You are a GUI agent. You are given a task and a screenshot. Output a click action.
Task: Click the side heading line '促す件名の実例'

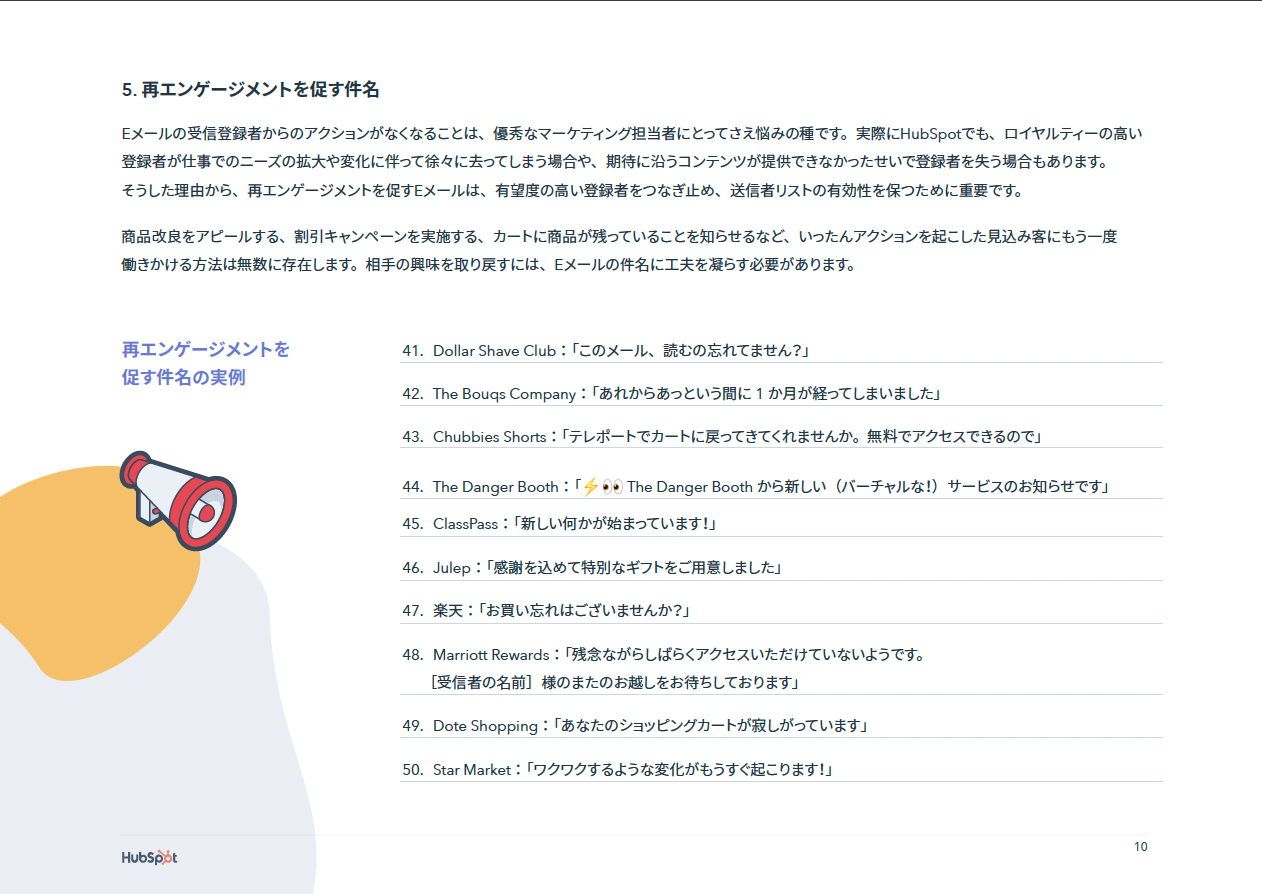(183, 378)
